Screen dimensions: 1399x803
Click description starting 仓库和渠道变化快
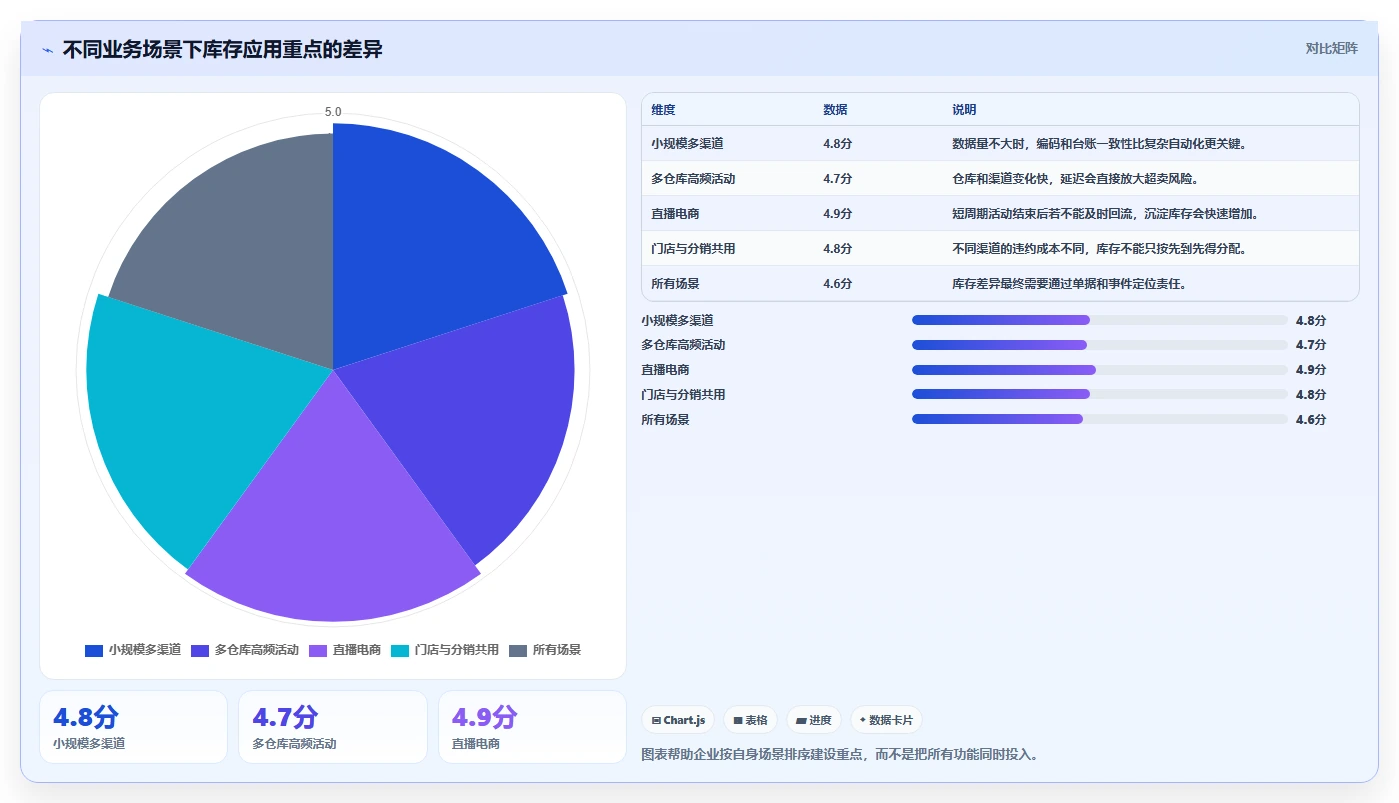pos(1075,179)
